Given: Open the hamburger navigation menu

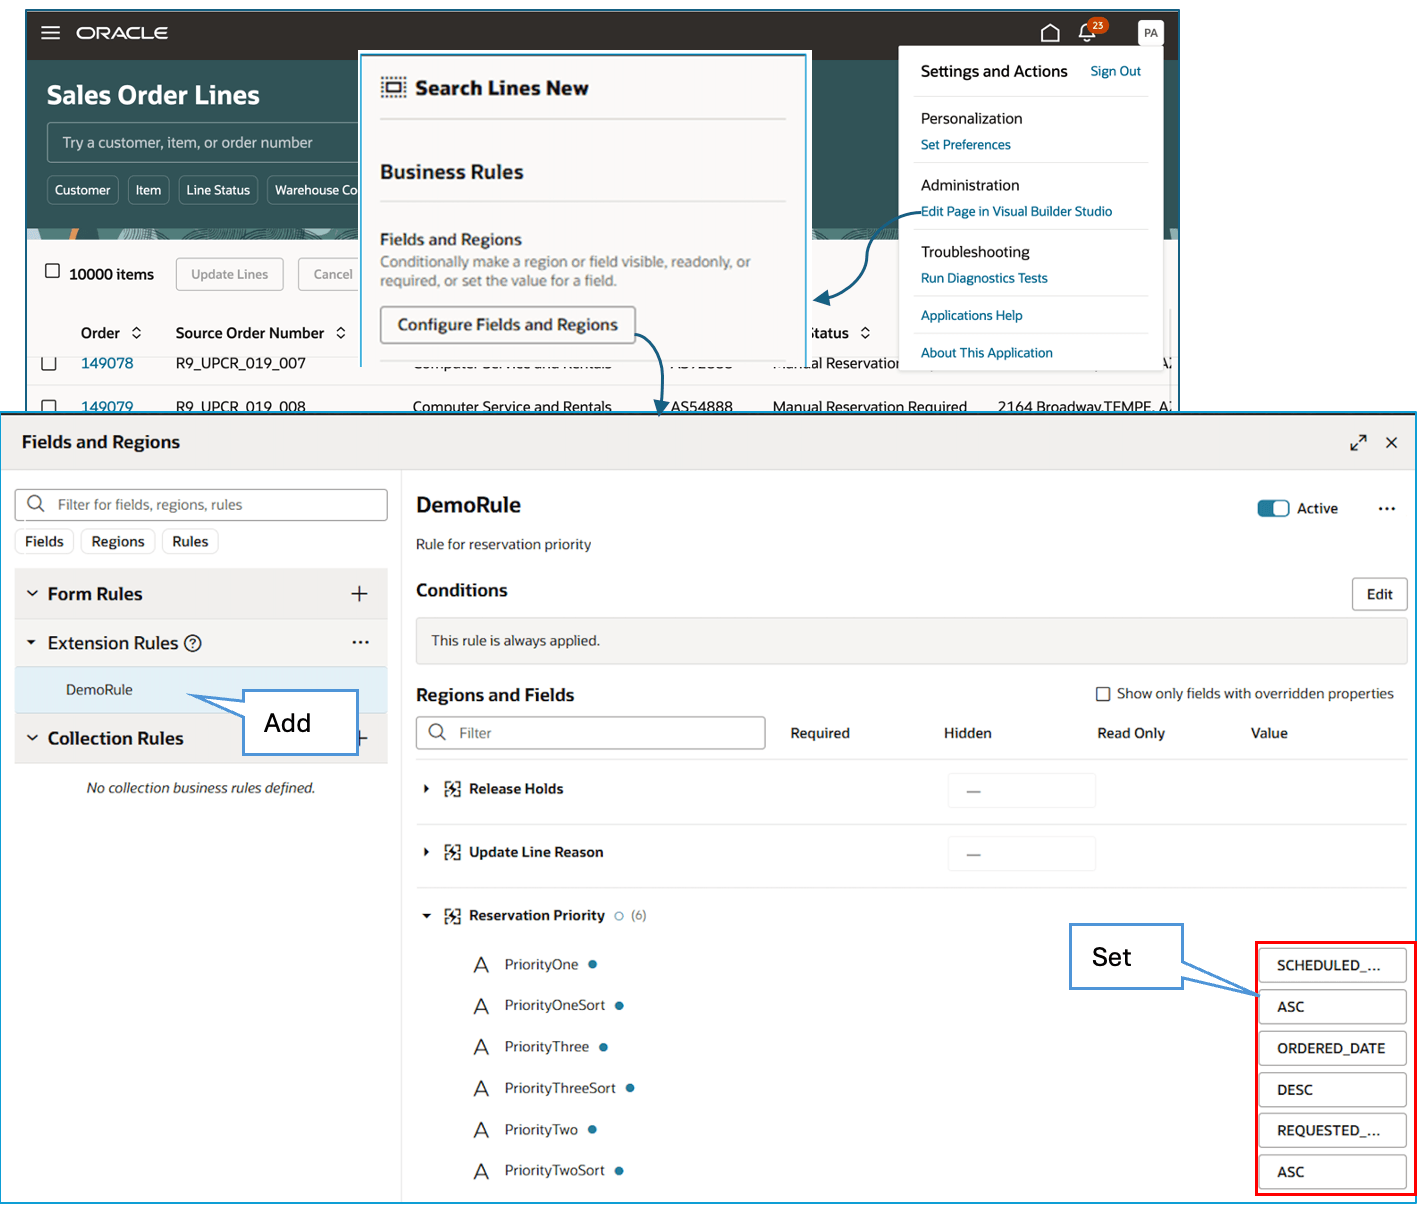Looking at the screenshot, I should (x=50, y=33).
